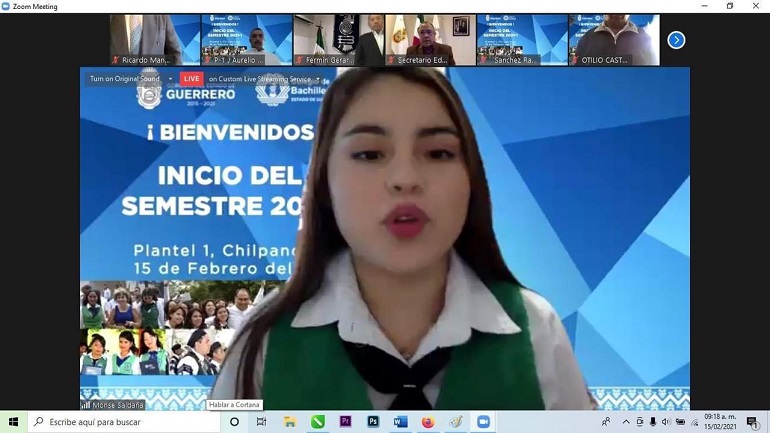
Task: Open the network Wi-Fi icon in tray
Action: pos(694,422)
